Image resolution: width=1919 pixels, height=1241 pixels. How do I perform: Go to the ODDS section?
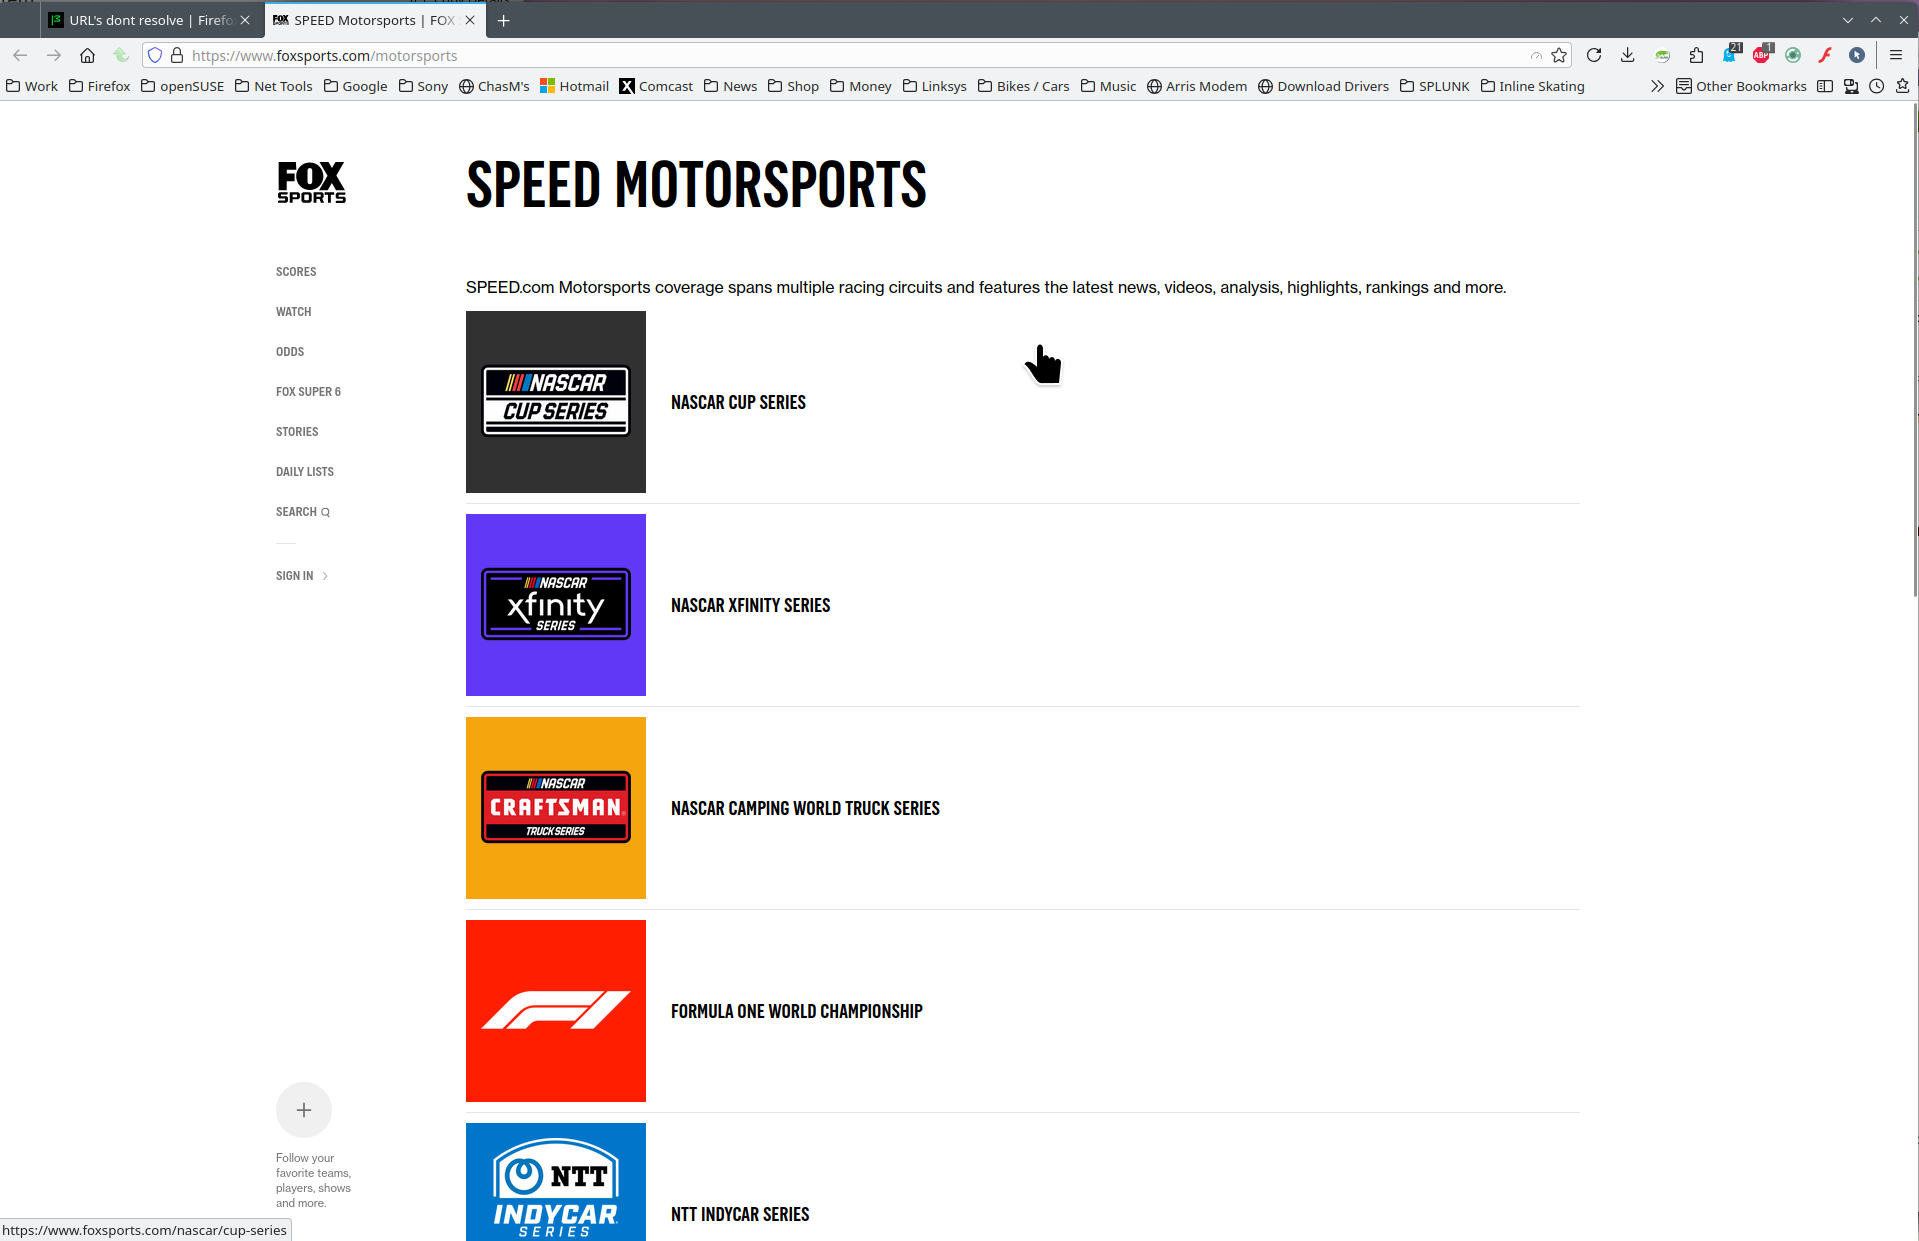pos(290,352)
